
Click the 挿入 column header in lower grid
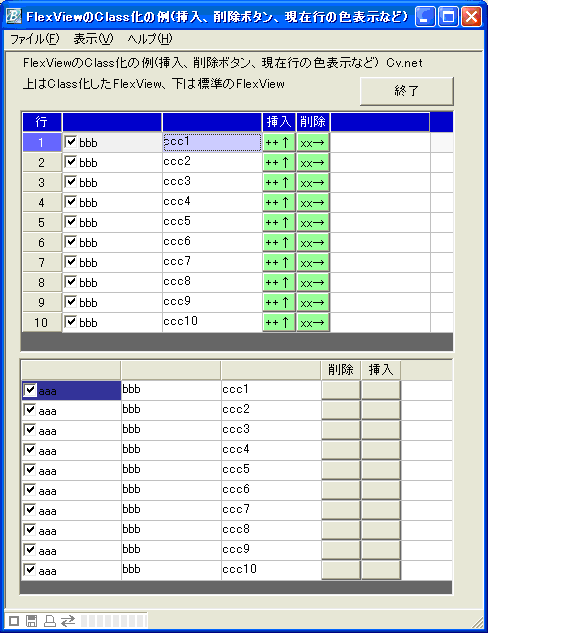click(381, 370)
